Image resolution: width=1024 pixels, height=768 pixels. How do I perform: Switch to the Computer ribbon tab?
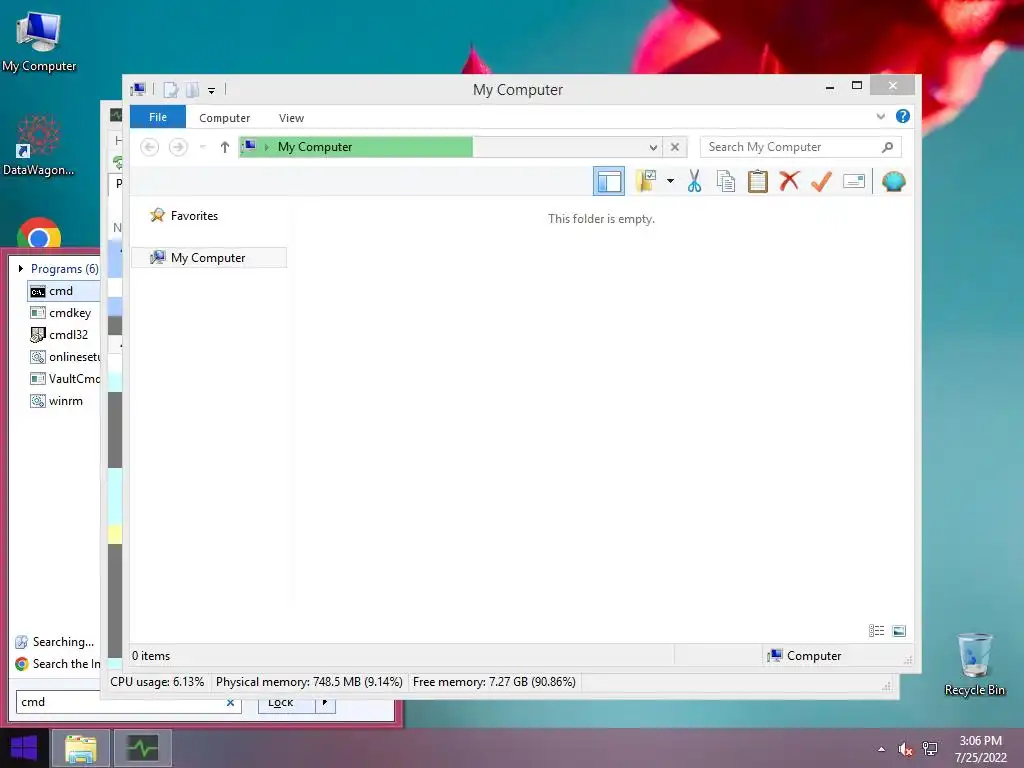coord(225,118)
